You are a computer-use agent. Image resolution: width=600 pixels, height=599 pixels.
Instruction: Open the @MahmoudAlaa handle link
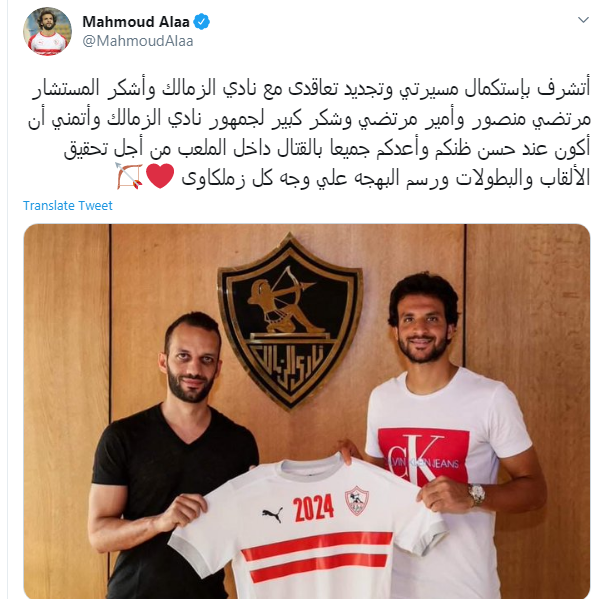138,41
